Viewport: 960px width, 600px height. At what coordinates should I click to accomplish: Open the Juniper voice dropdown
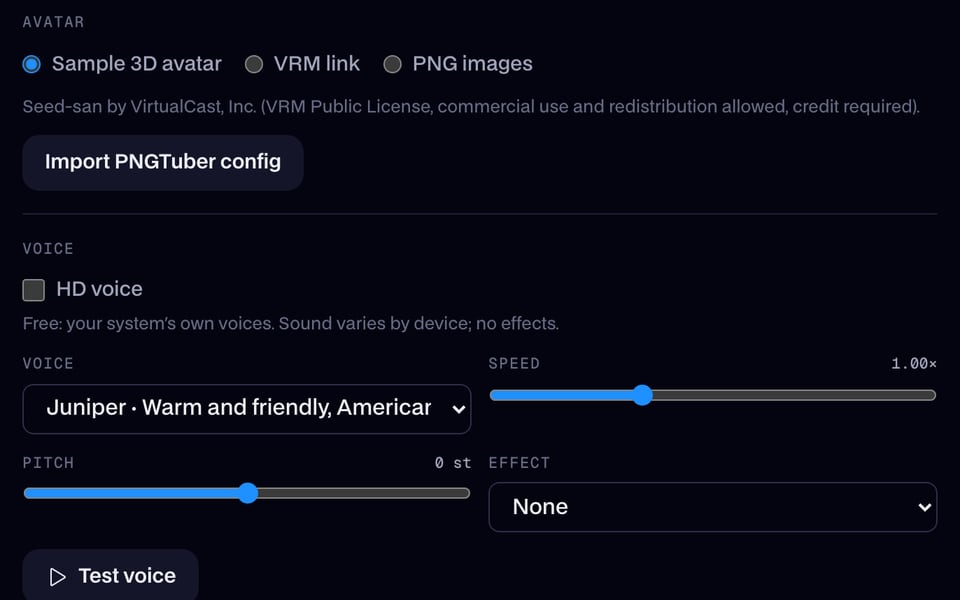247,408
